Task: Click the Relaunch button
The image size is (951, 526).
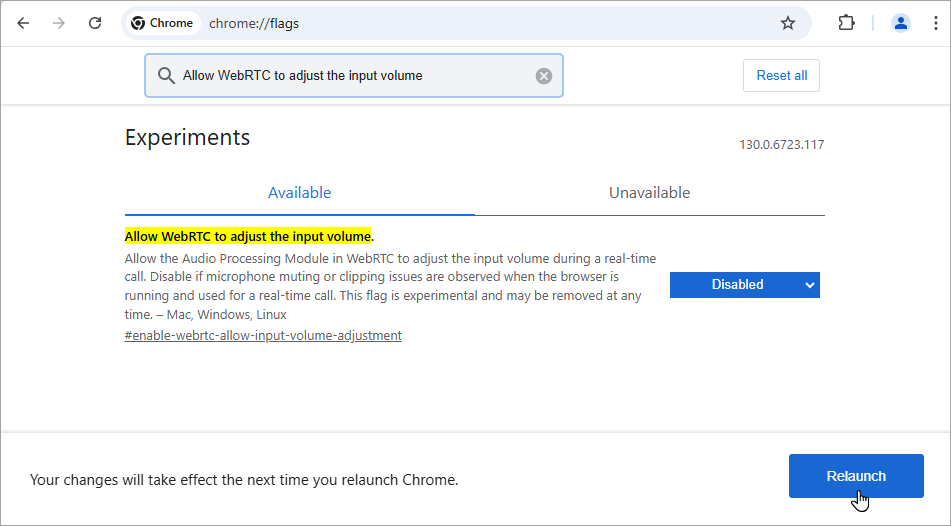Action: click(x=856, y=476)
